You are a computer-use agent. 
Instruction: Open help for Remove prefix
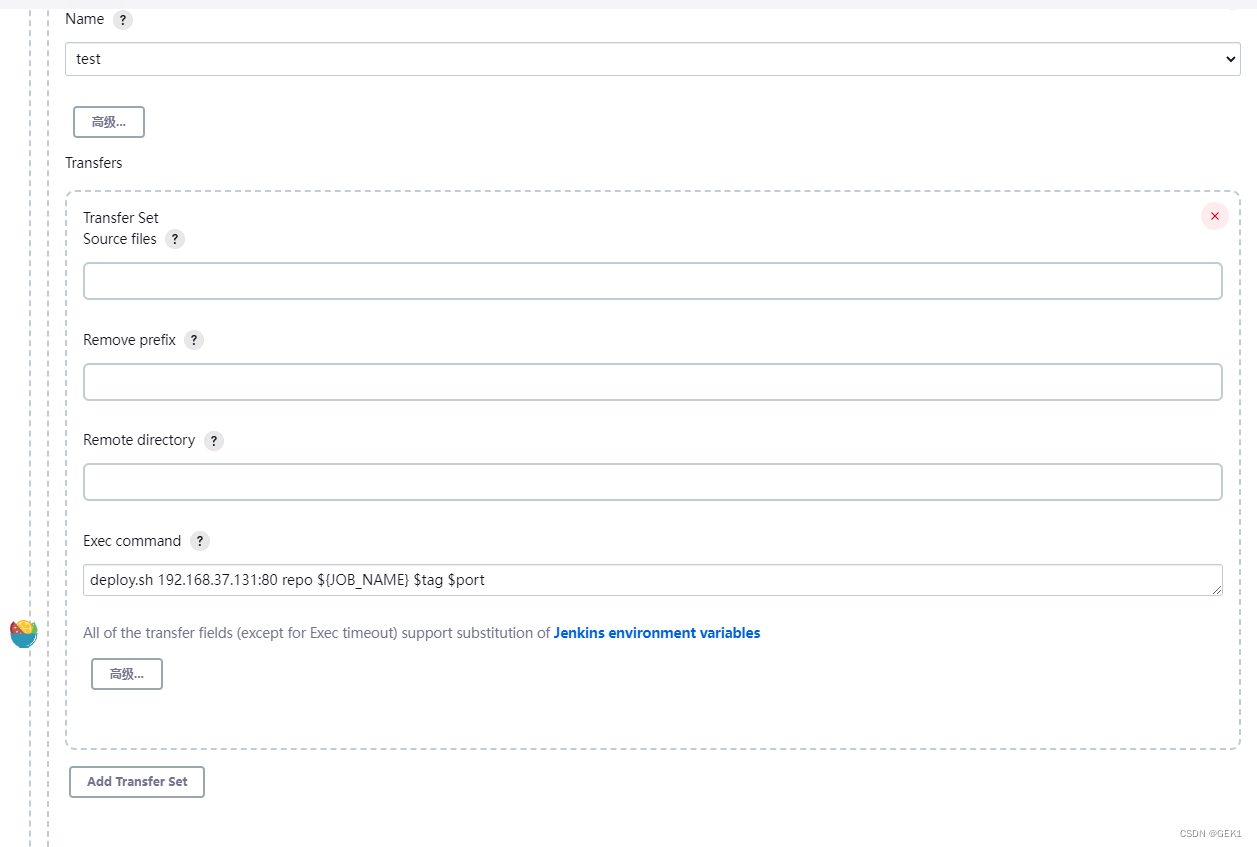194,340
